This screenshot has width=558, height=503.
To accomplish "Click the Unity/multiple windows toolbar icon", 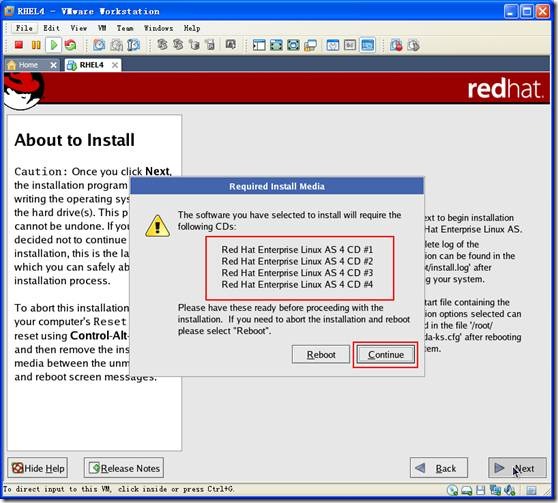I will coord(310,45).
